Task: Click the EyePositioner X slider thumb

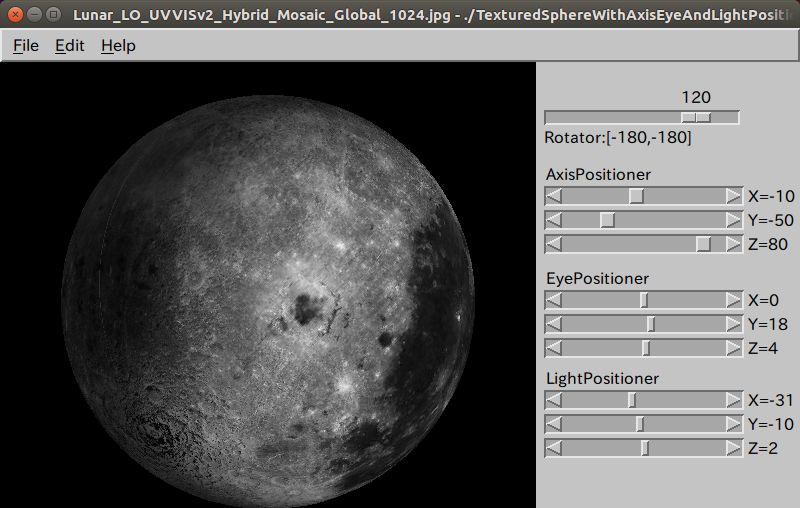Action: coord(644,300)
